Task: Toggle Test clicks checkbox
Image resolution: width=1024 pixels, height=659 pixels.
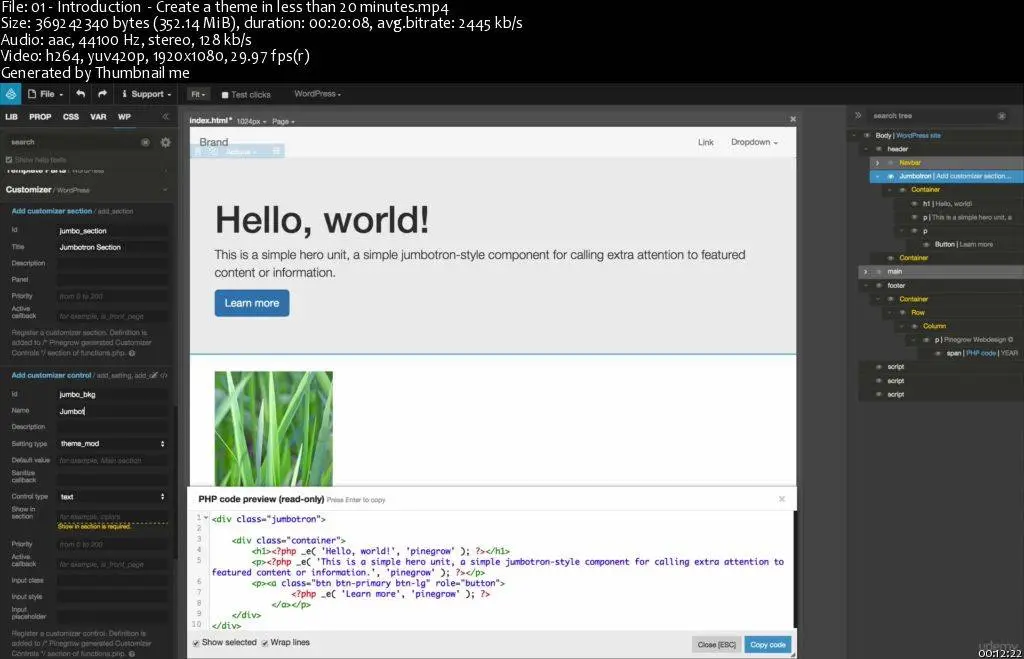Action: (x=225, y=95)
